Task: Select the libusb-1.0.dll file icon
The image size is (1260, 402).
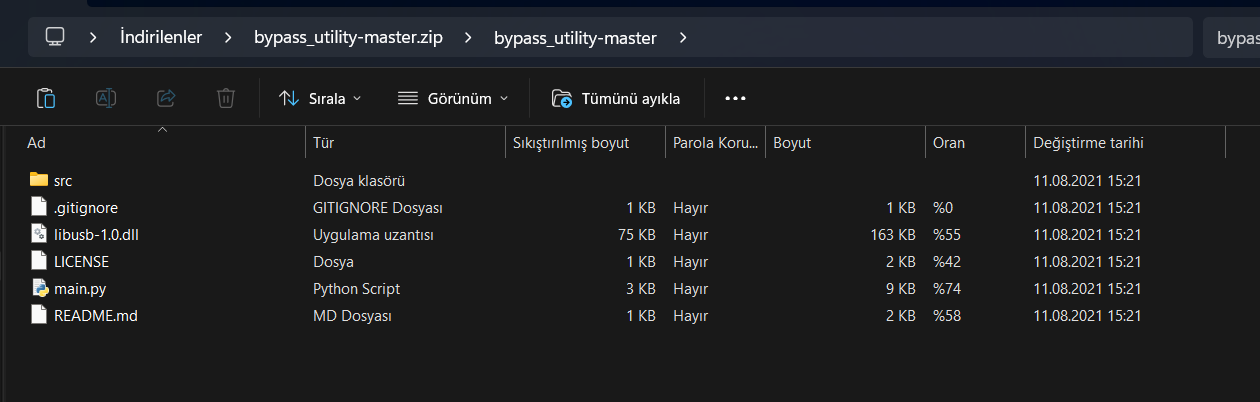Action: click(x=39, y=234)
